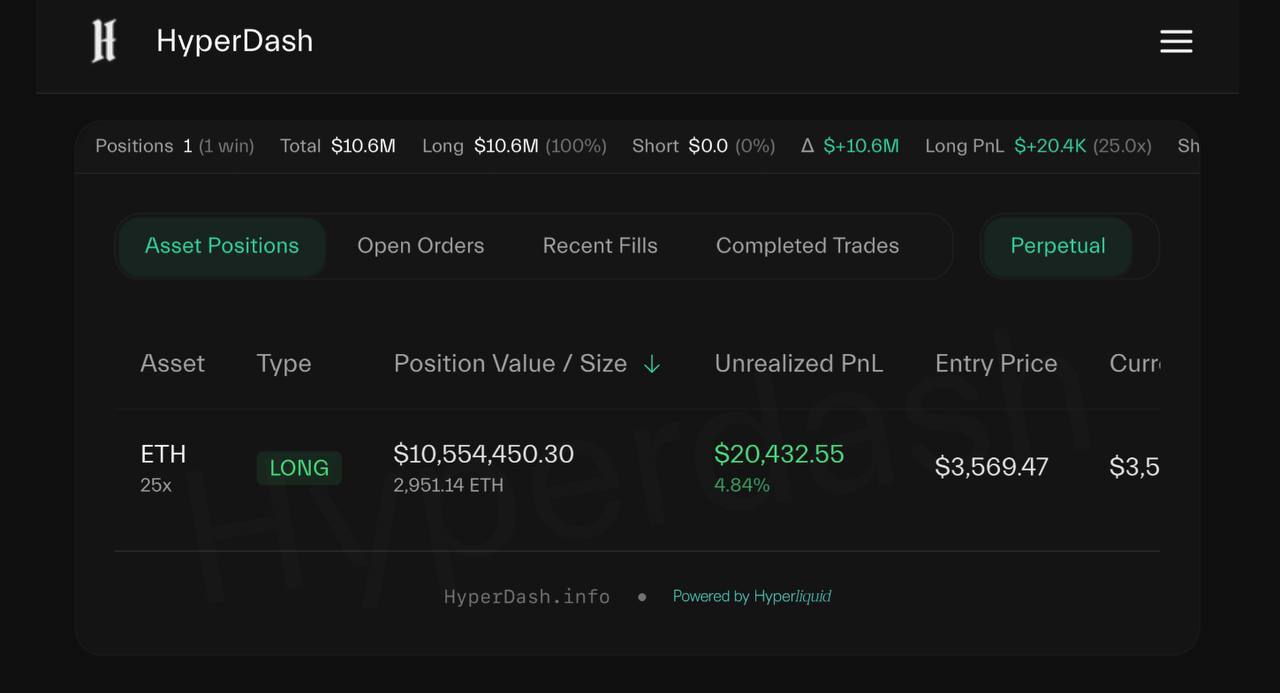The image size is (1280, 693).
Task: Click the Long $10.6M (100%) stat
Action: pos(514,146)
